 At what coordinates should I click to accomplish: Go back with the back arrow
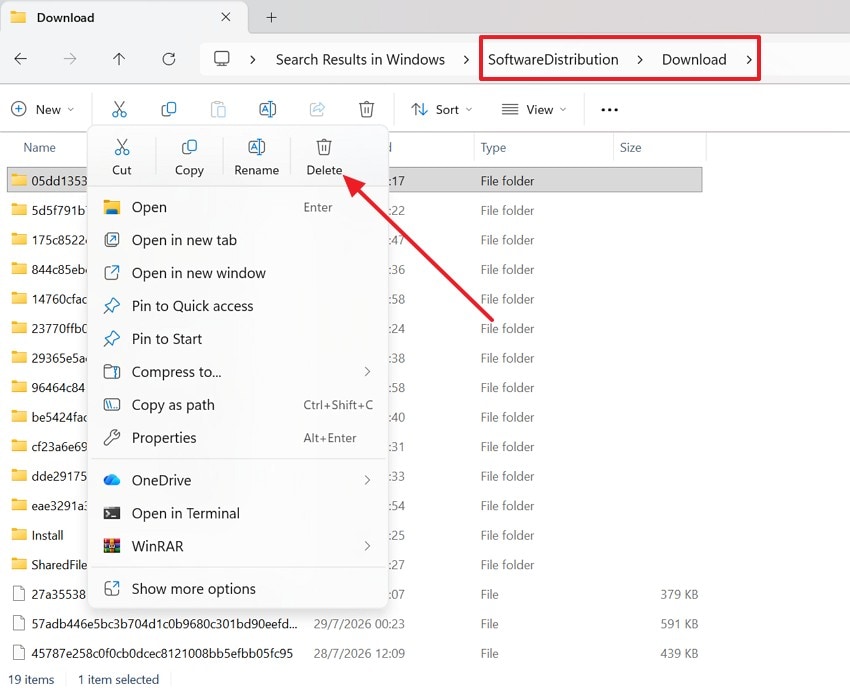(21, 59)
